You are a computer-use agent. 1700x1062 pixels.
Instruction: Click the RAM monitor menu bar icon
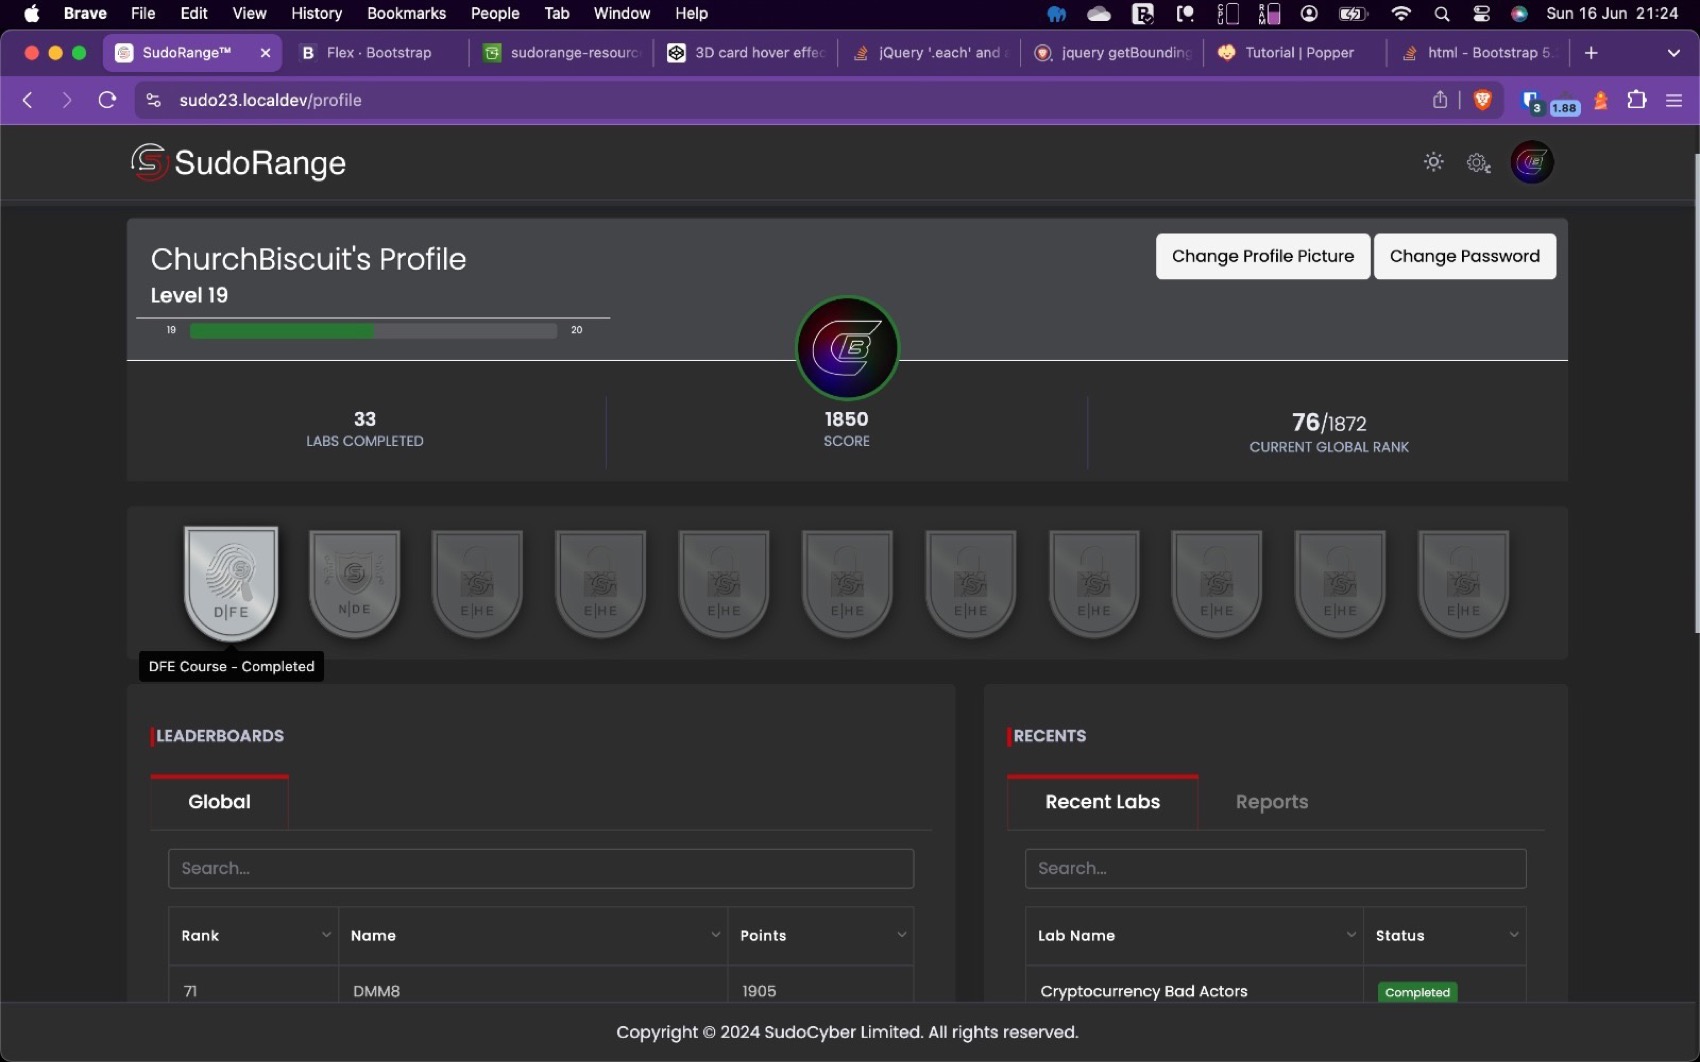1269,14
